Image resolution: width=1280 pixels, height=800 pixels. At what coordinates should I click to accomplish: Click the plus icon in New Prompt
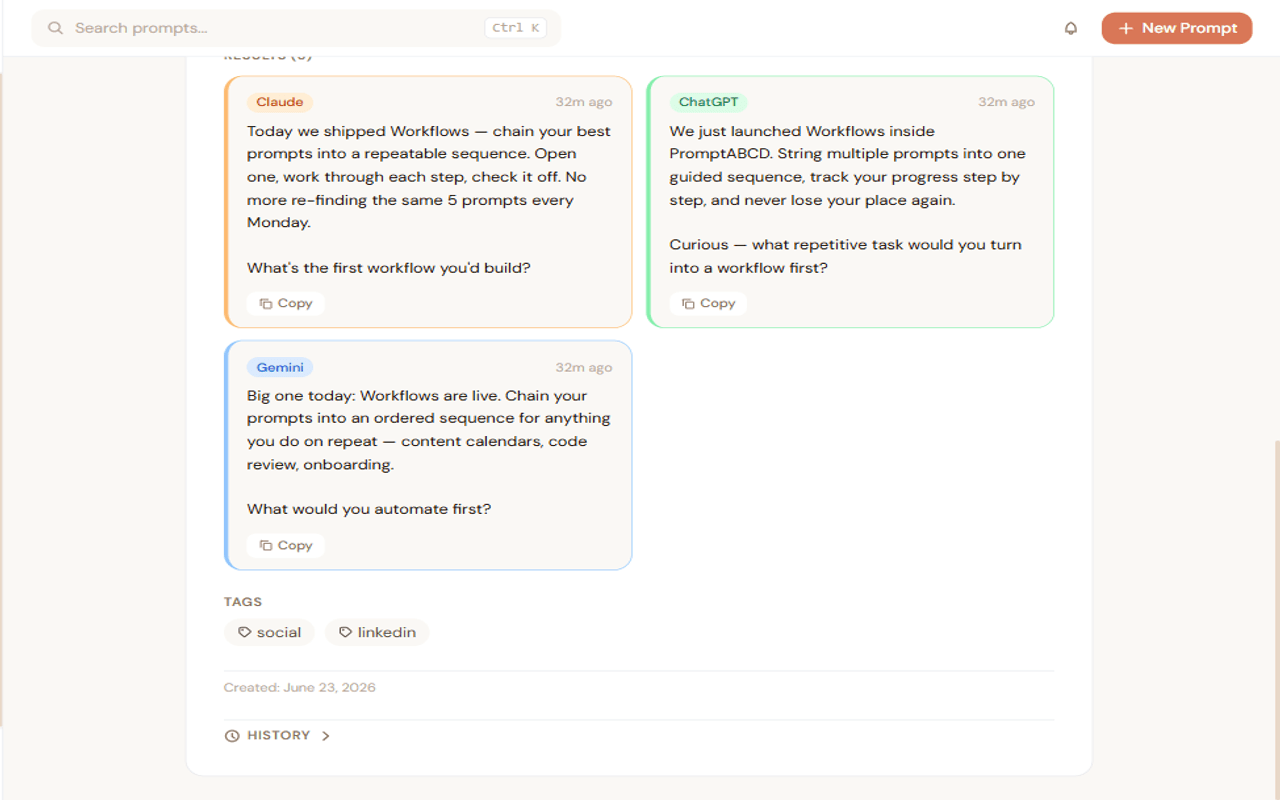(1126, 28)
